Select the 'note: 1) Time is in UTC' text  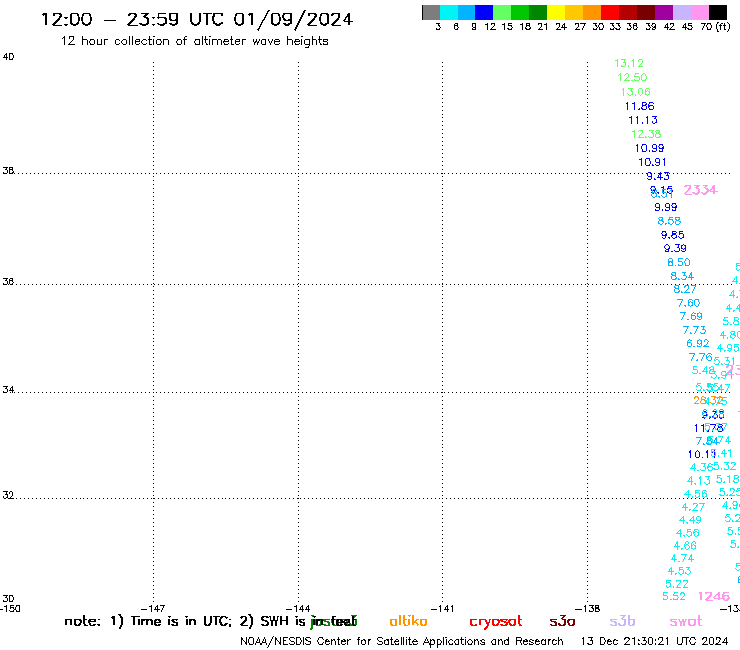(148, 621)
